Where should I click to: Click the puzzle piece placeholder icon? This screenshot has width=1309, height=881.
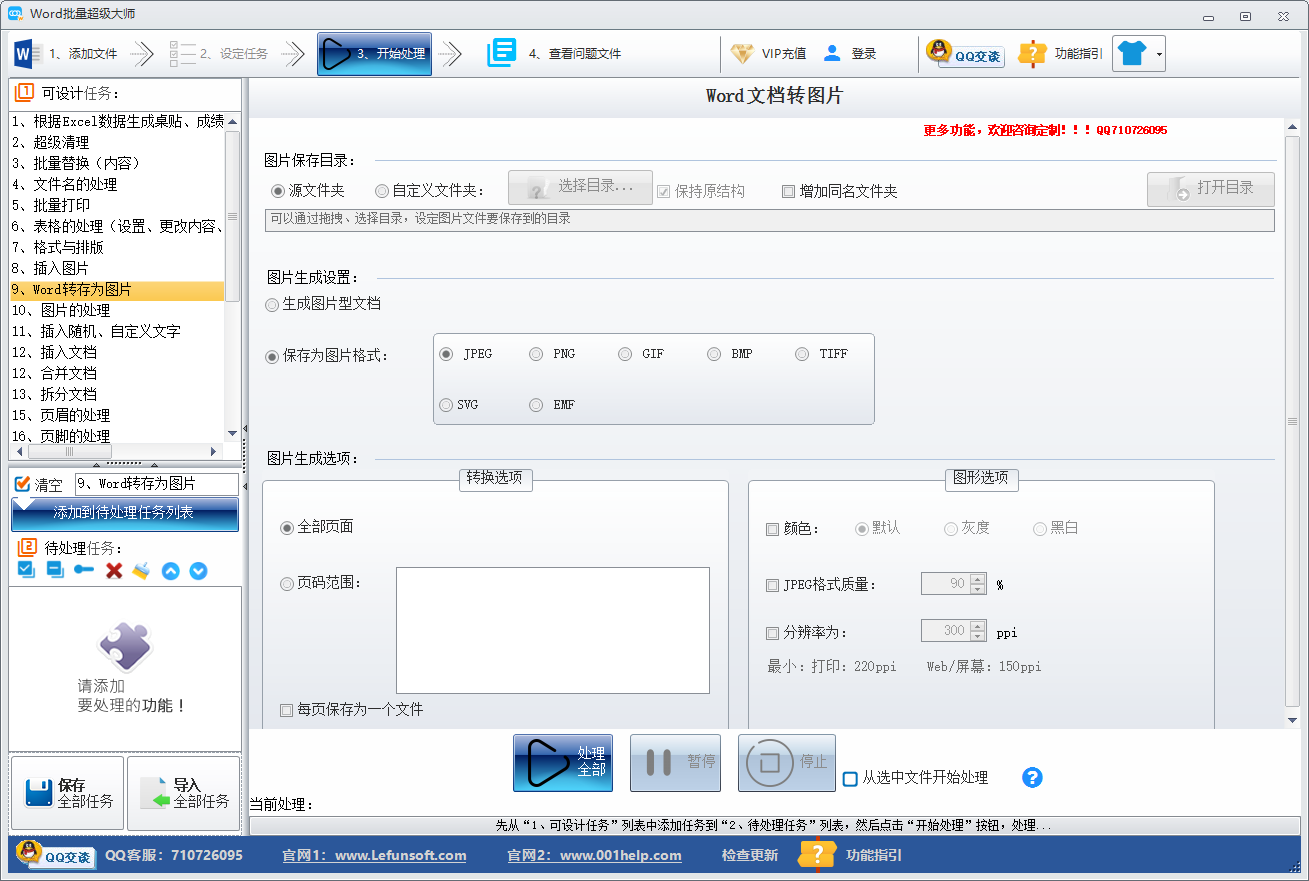[125, 647]
